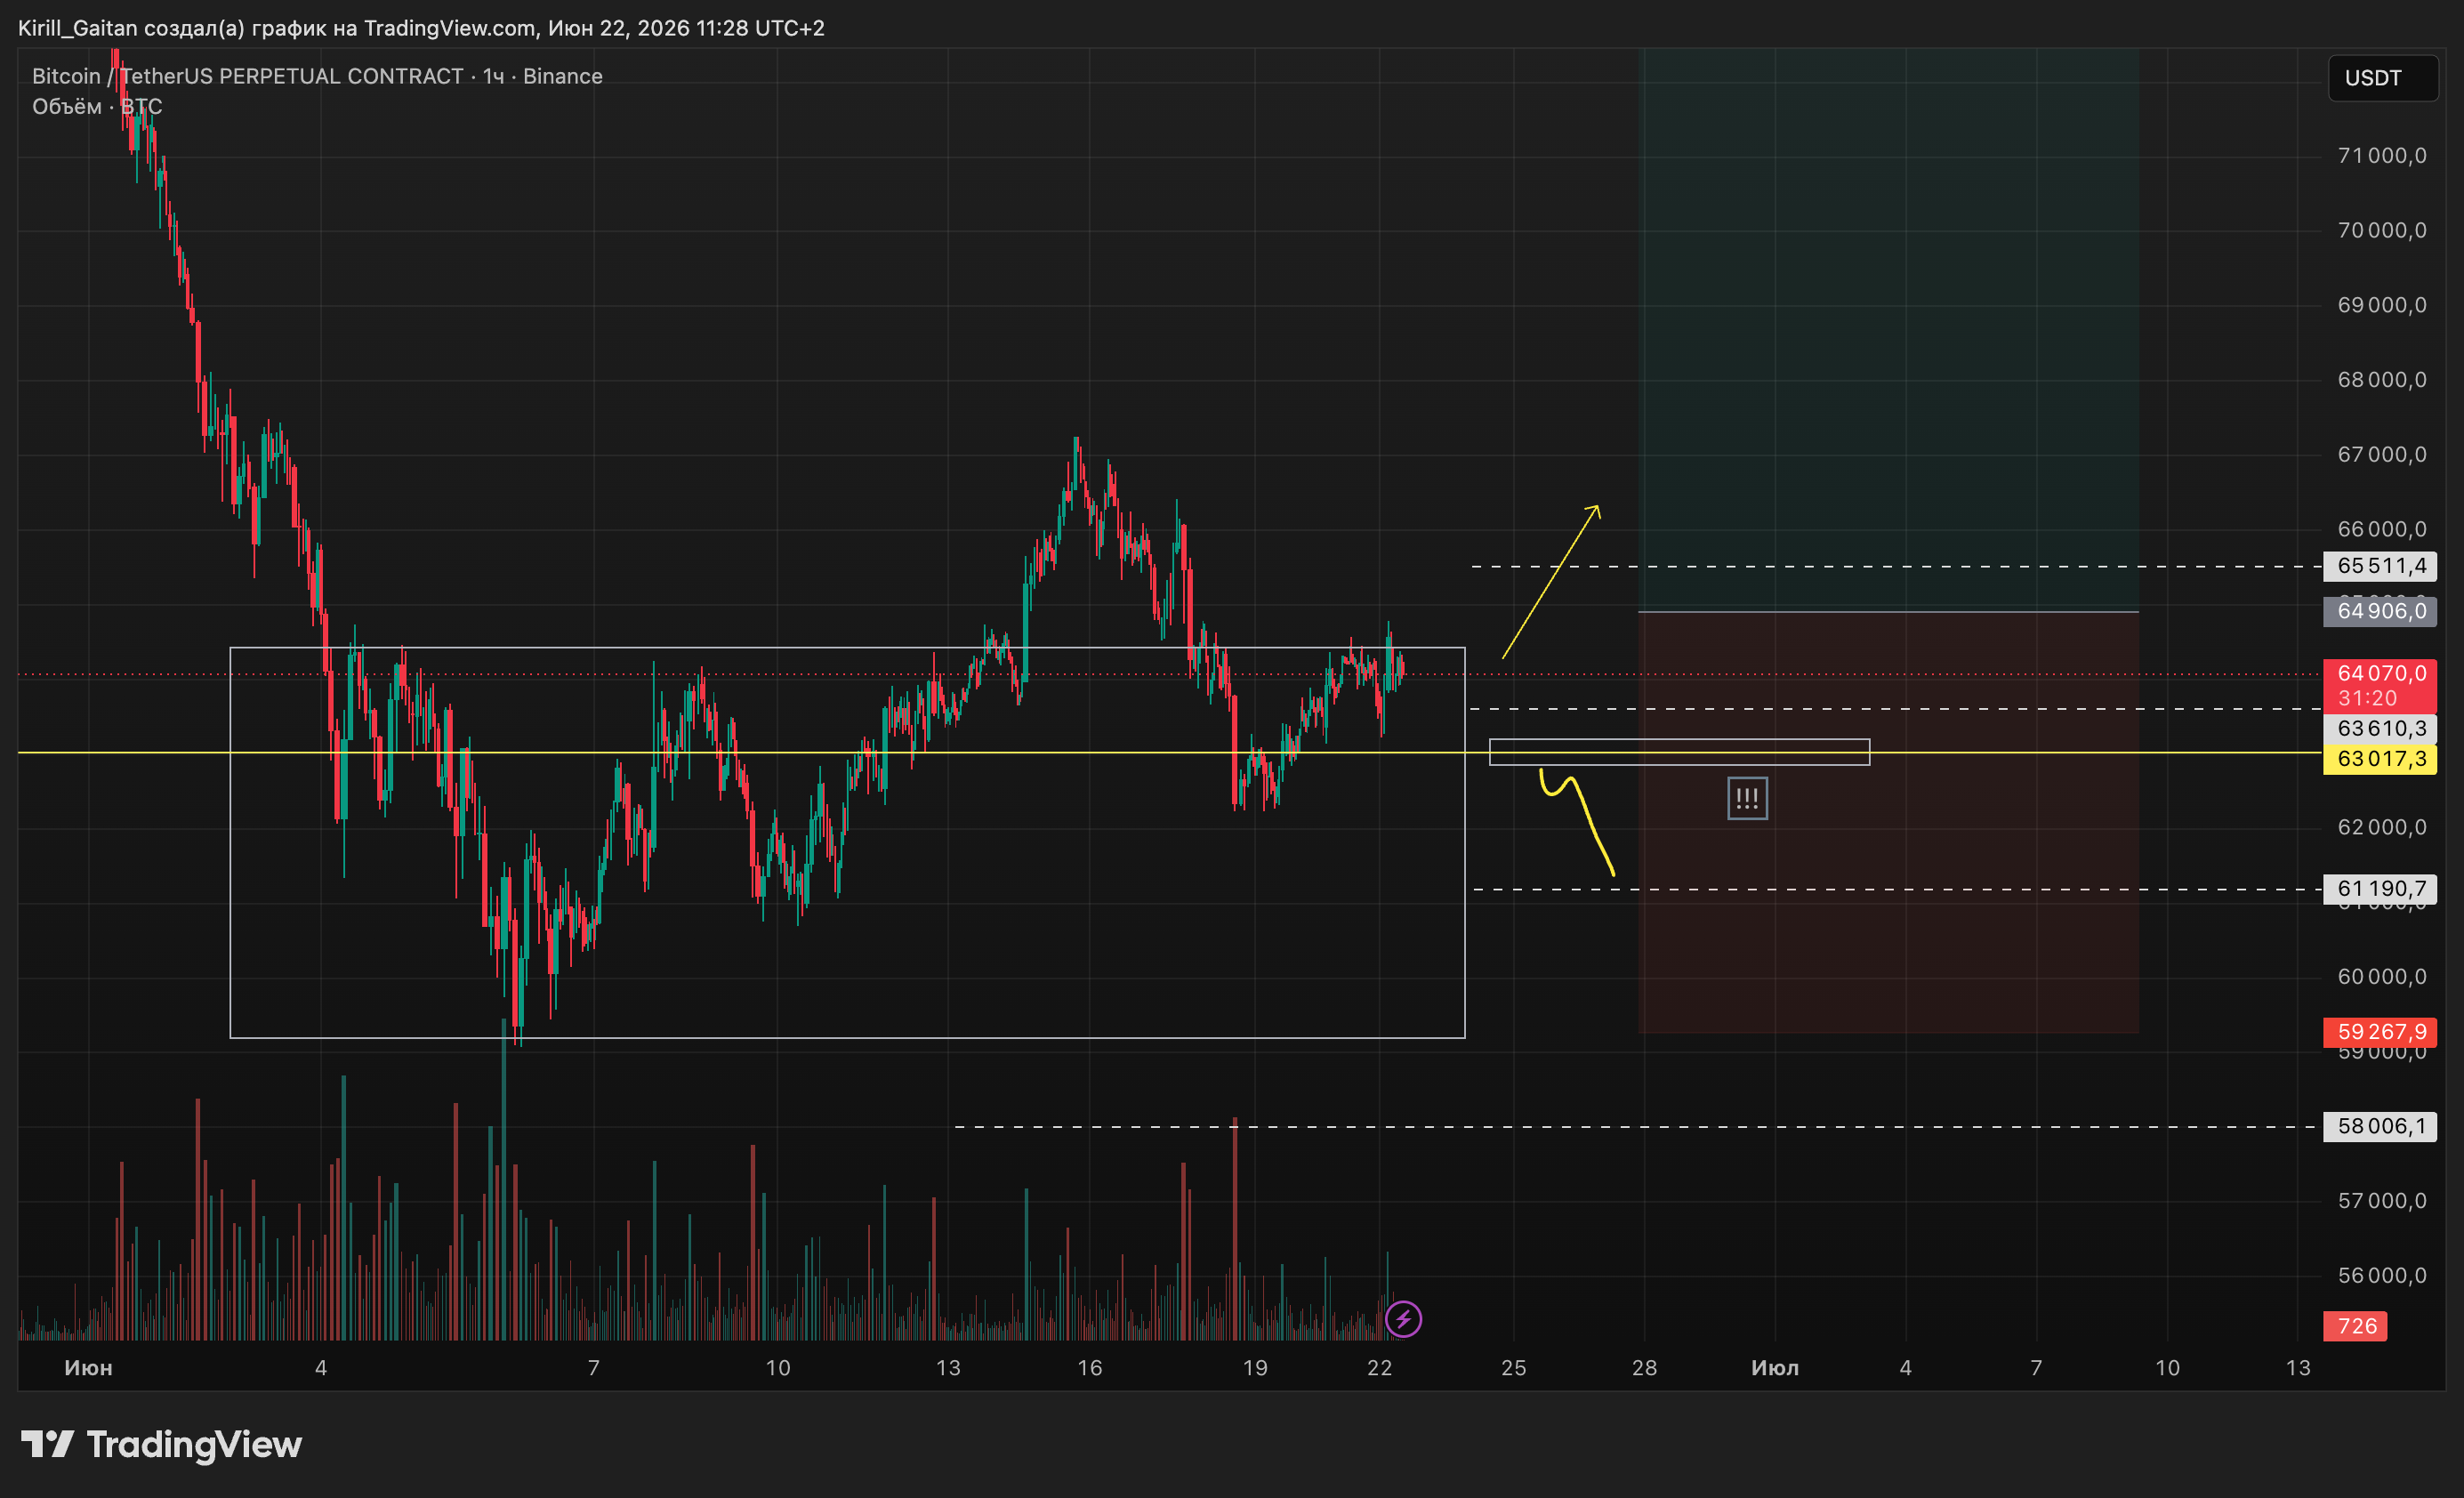The image size is (2464, 1498).
Task: Click the 68 000,0 price axis value
Action: pyautogui.click(x=2382, y=379)
